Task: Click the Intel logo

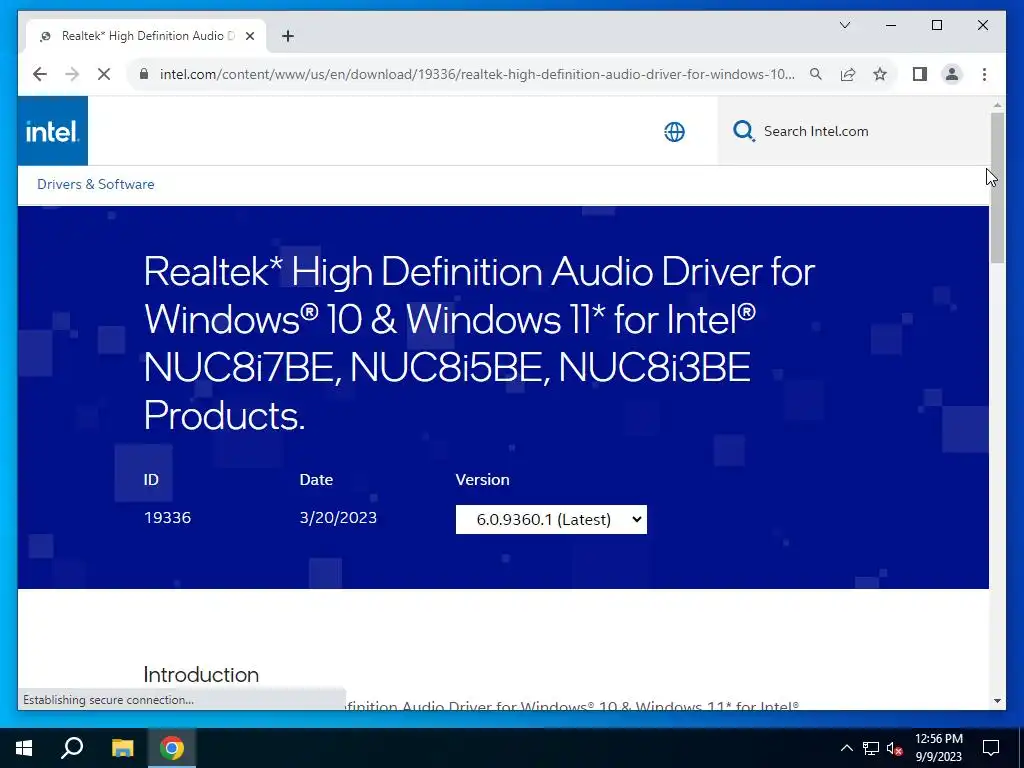Action: (x=52, y=131)
